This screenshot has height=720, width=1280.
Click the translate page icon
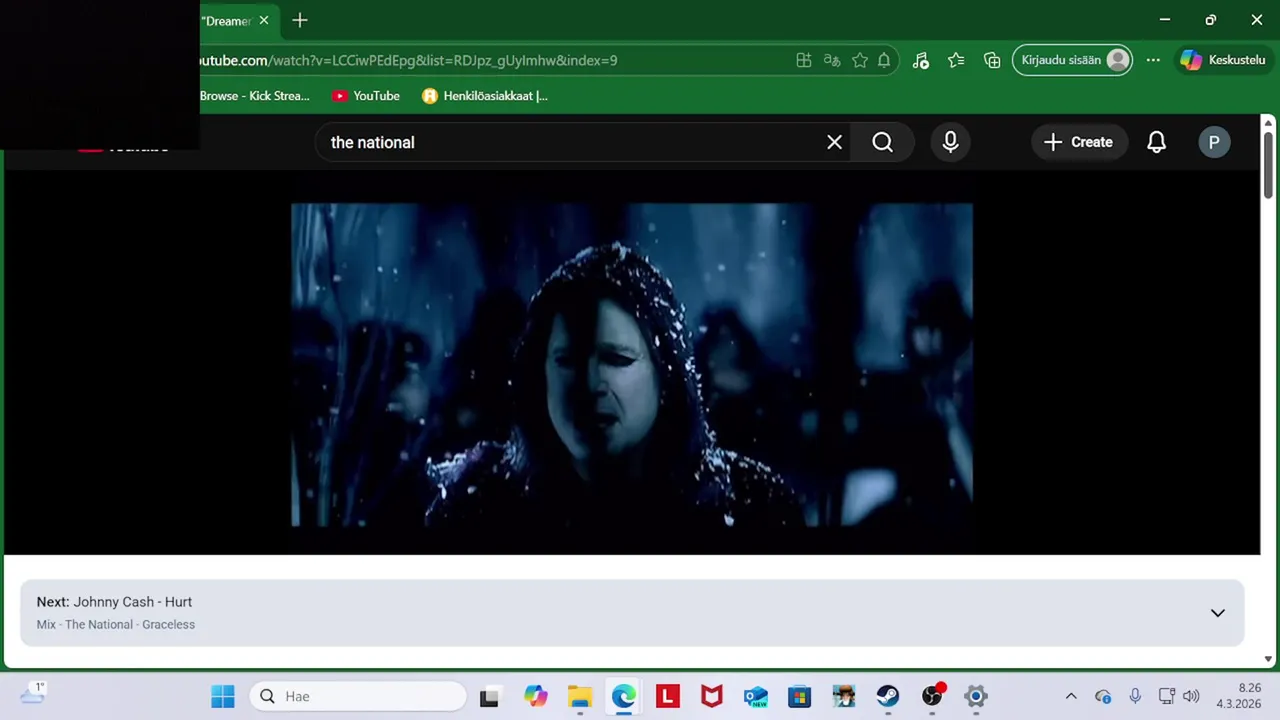(x=832, y=60)
